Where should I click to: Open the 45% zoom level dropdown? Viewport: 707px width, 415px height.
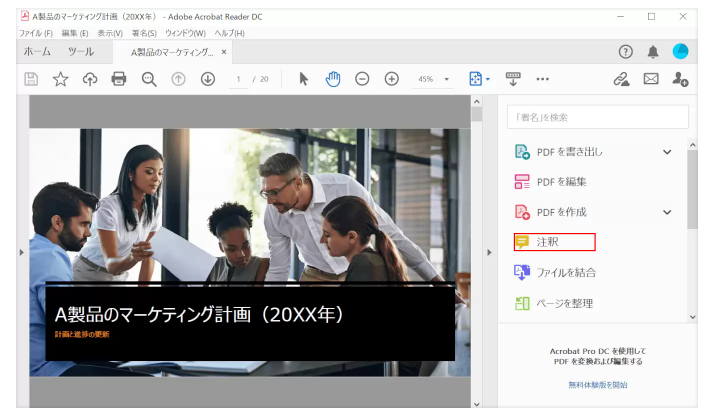447,79
